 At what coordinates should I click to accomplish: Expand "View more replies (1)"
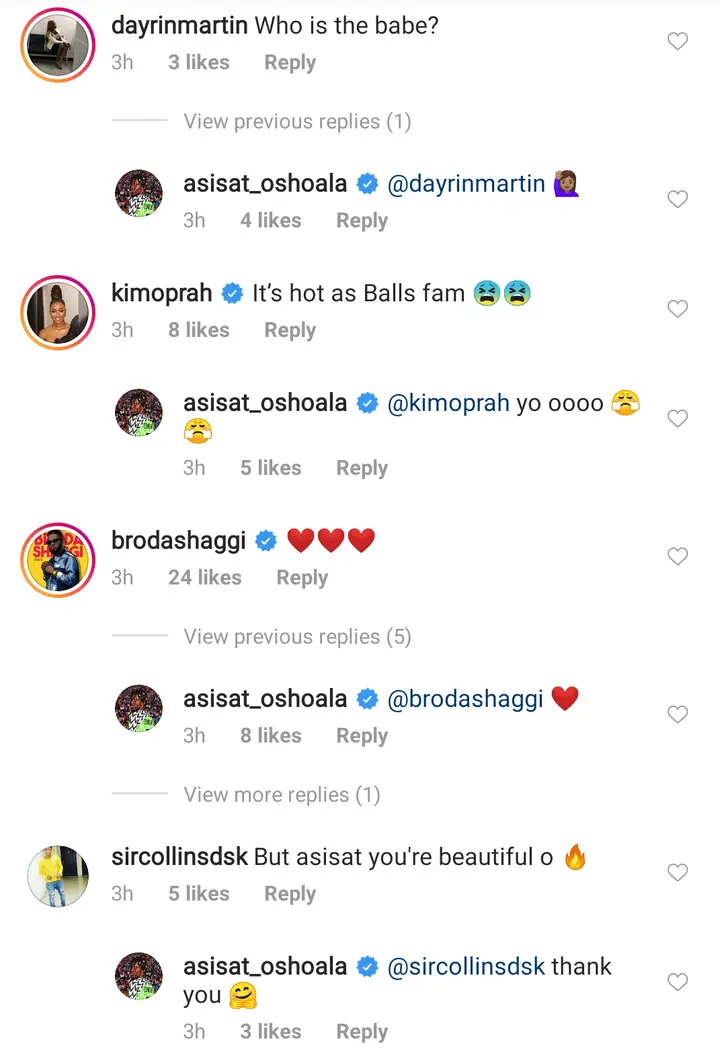282,795
